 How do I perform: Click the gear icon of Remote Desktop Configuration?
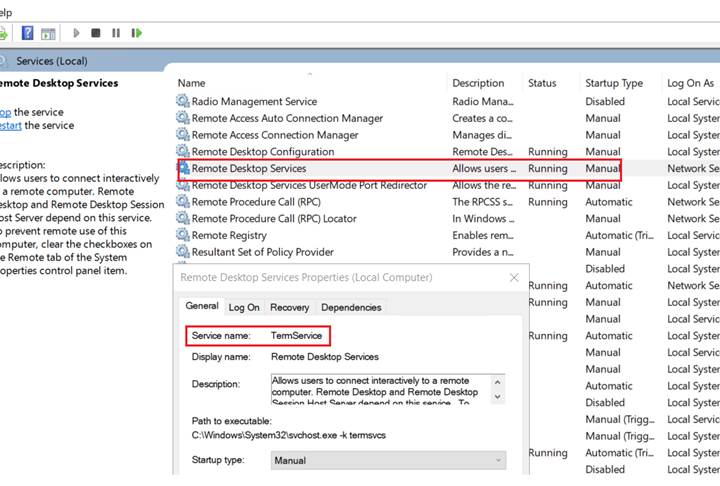pos(183,151)
